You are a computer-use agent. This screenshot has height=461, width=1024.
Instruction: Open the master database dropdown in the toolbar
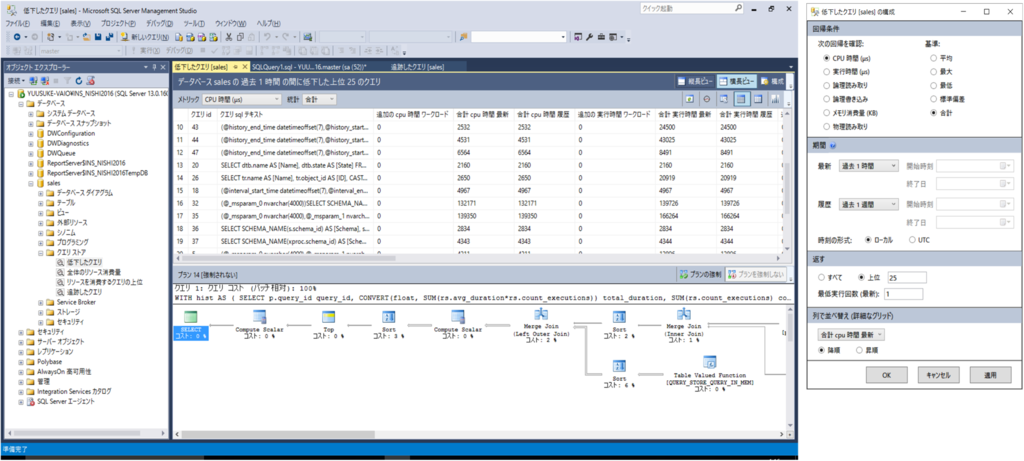[80, 50]
